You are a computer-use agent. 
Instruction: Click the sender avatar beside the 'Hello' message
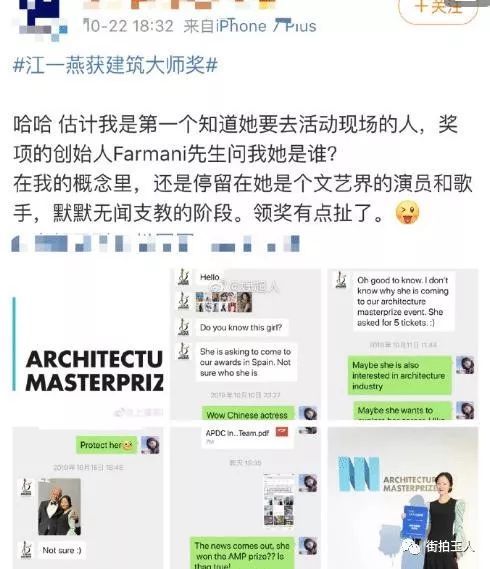[184, 277]
